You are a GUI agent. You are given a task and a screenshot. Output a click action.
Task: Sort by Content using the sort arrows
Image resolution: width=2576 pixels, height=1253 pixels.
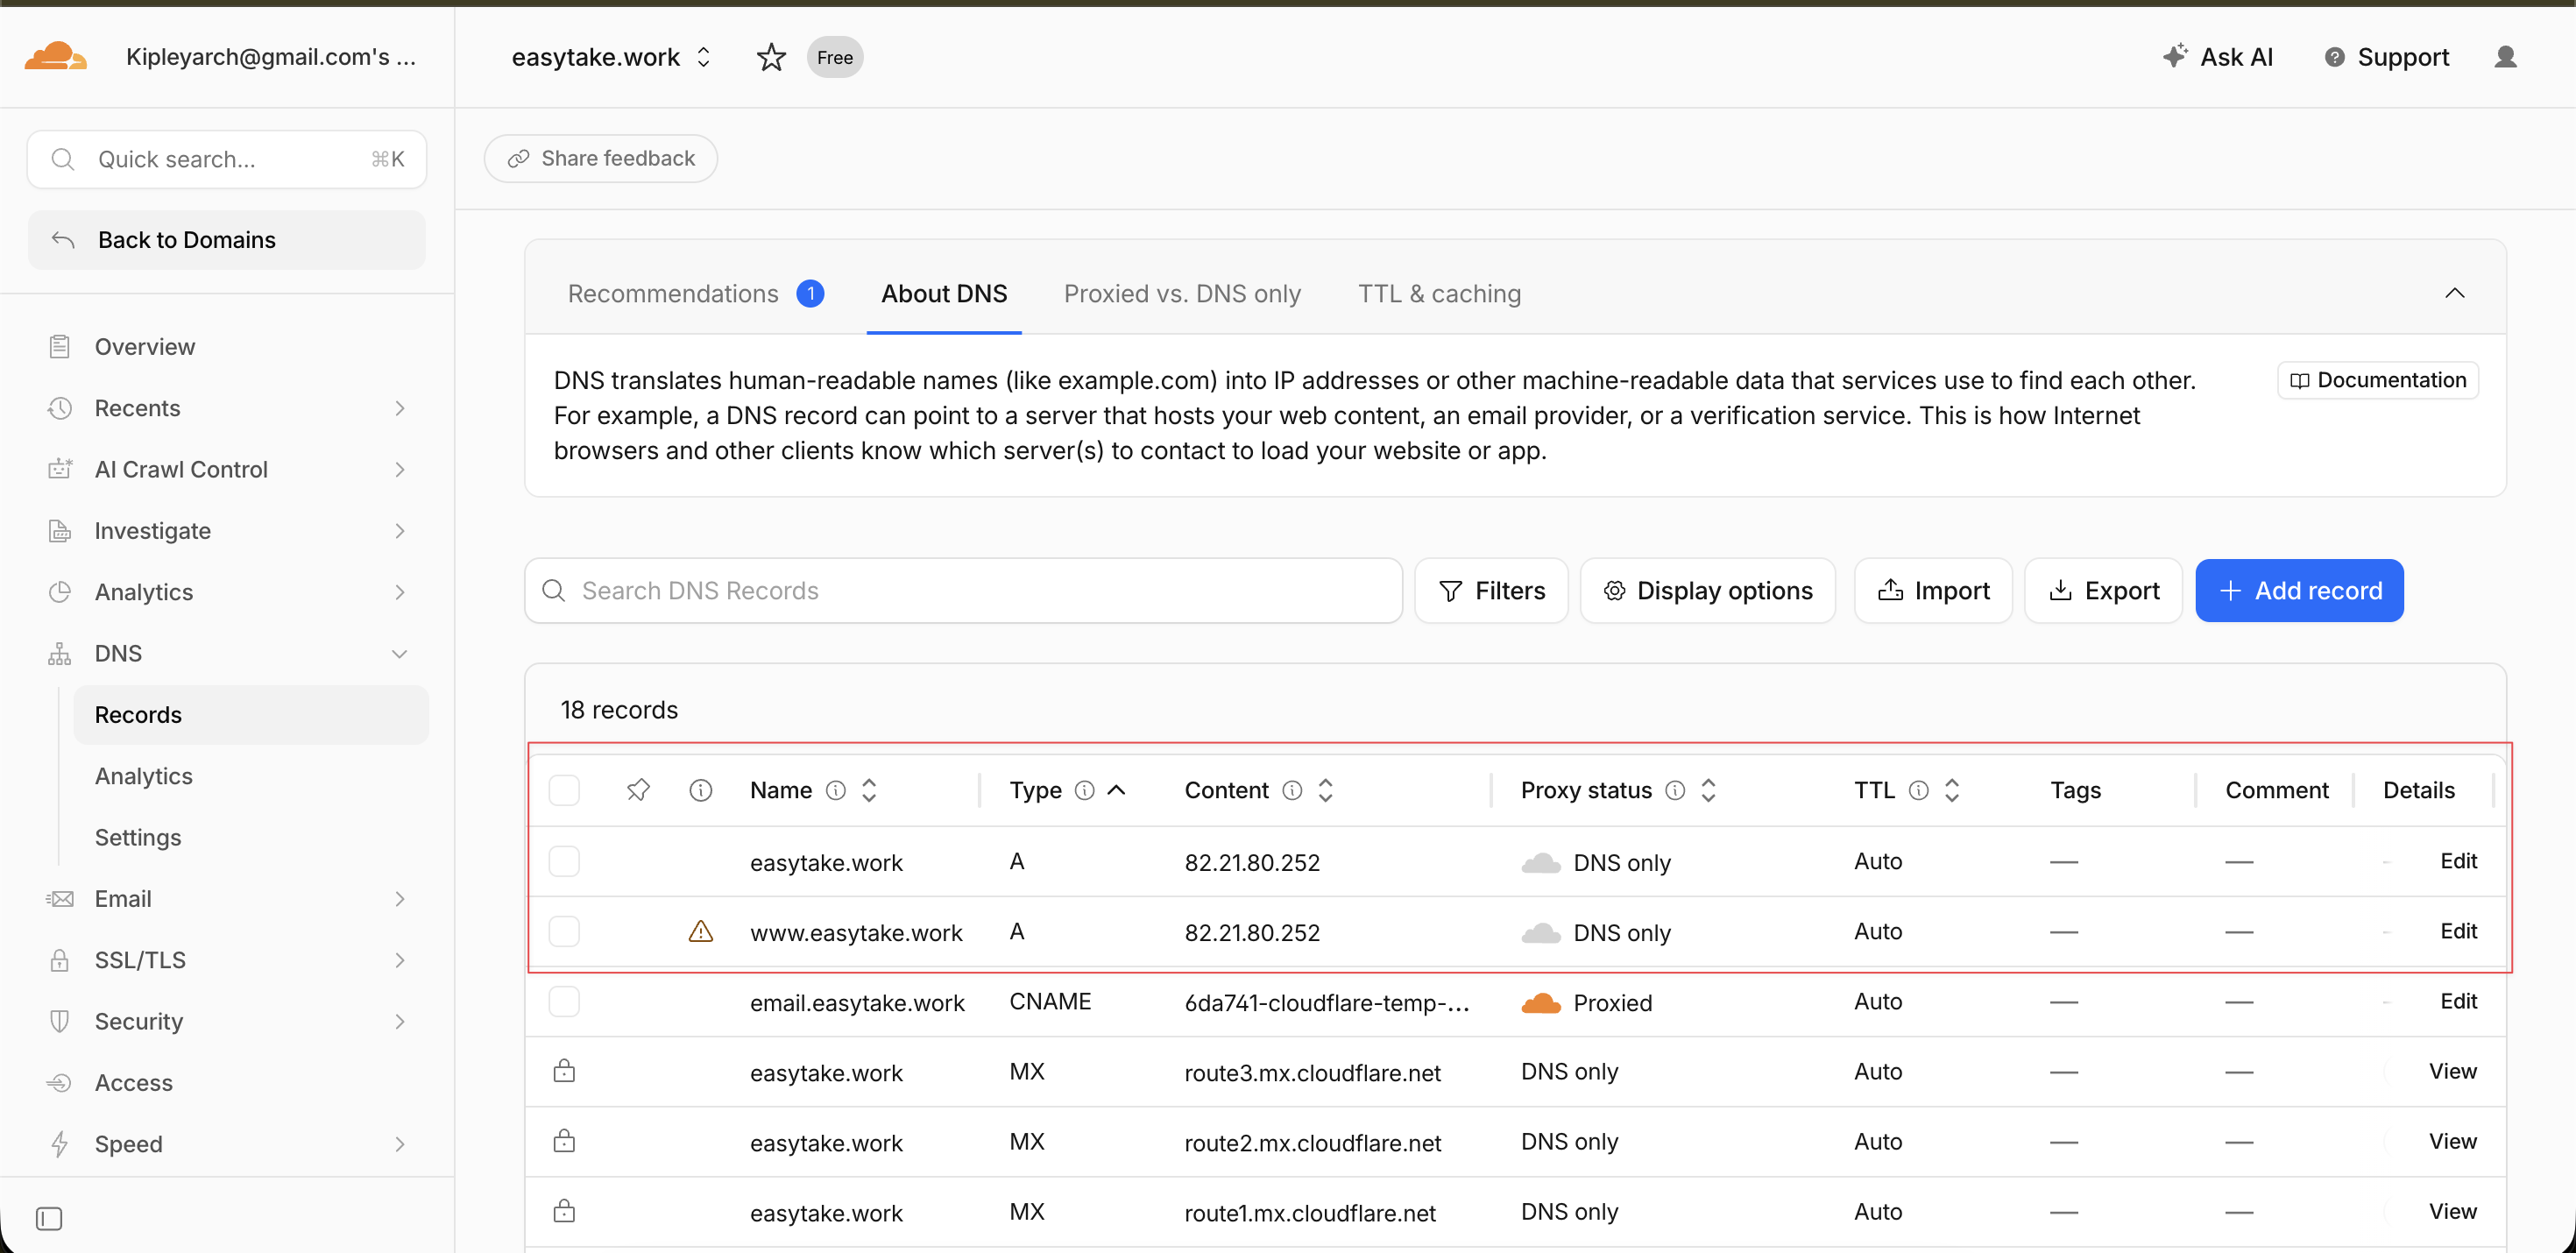(x=1326, y=790)
